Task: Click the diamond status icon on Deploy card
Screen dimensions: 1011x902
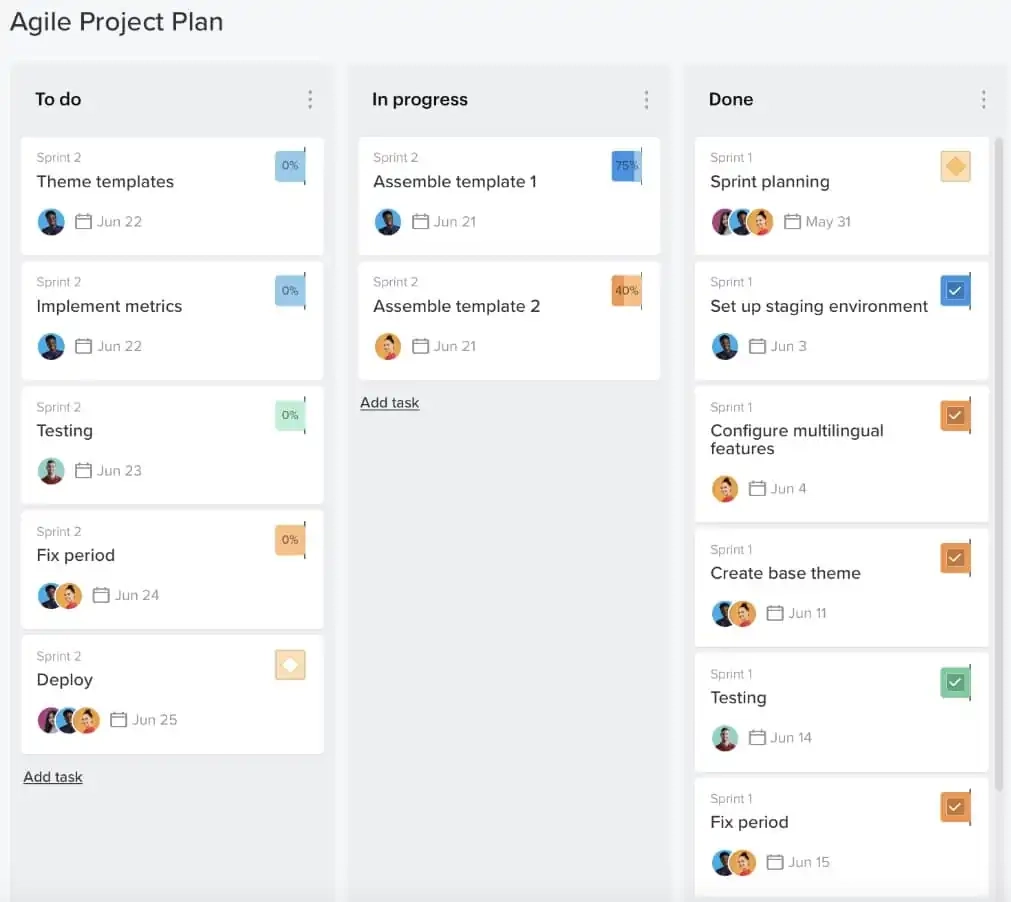Action: [290, 664]
